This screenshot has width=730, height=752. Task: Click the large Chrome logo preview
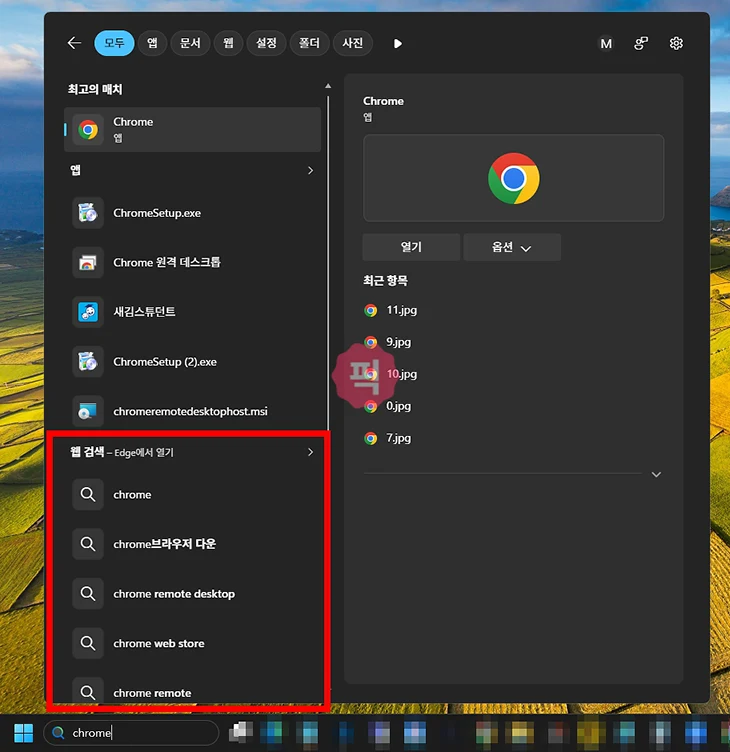[514, 178]
